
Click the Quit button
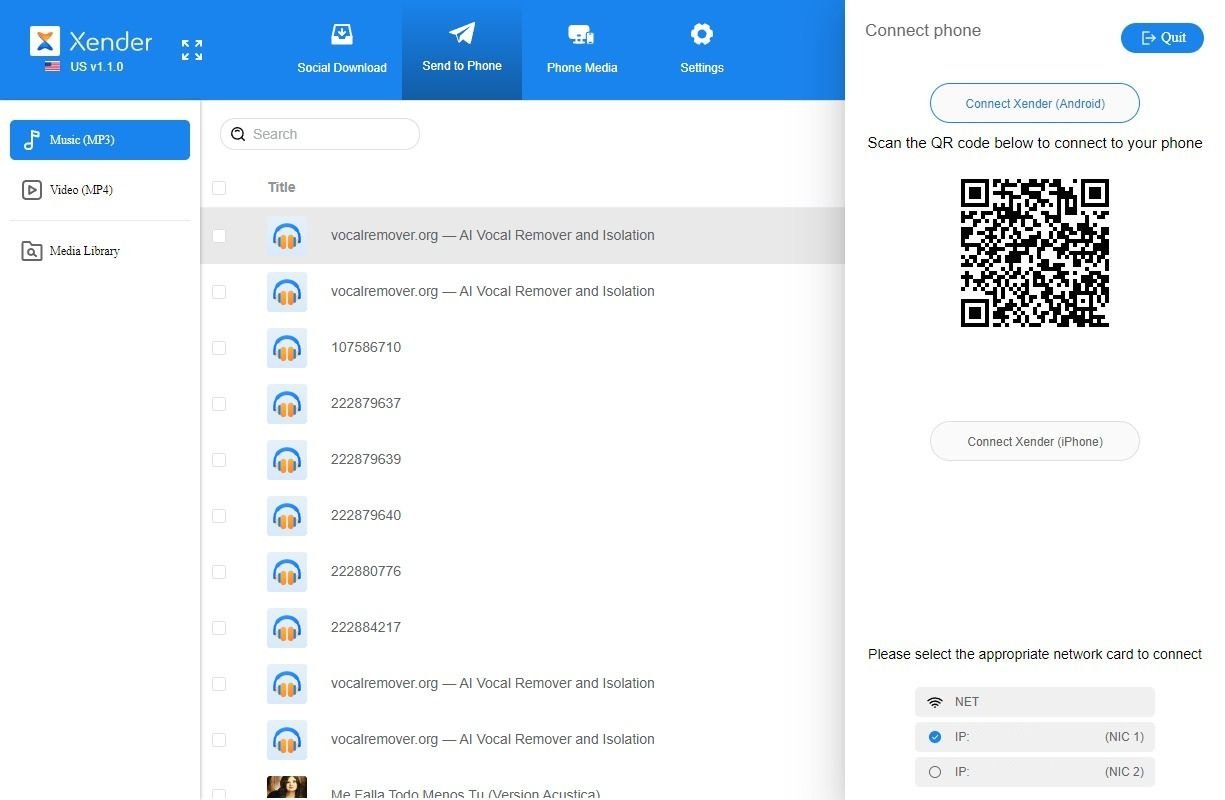pos(1162,38)
